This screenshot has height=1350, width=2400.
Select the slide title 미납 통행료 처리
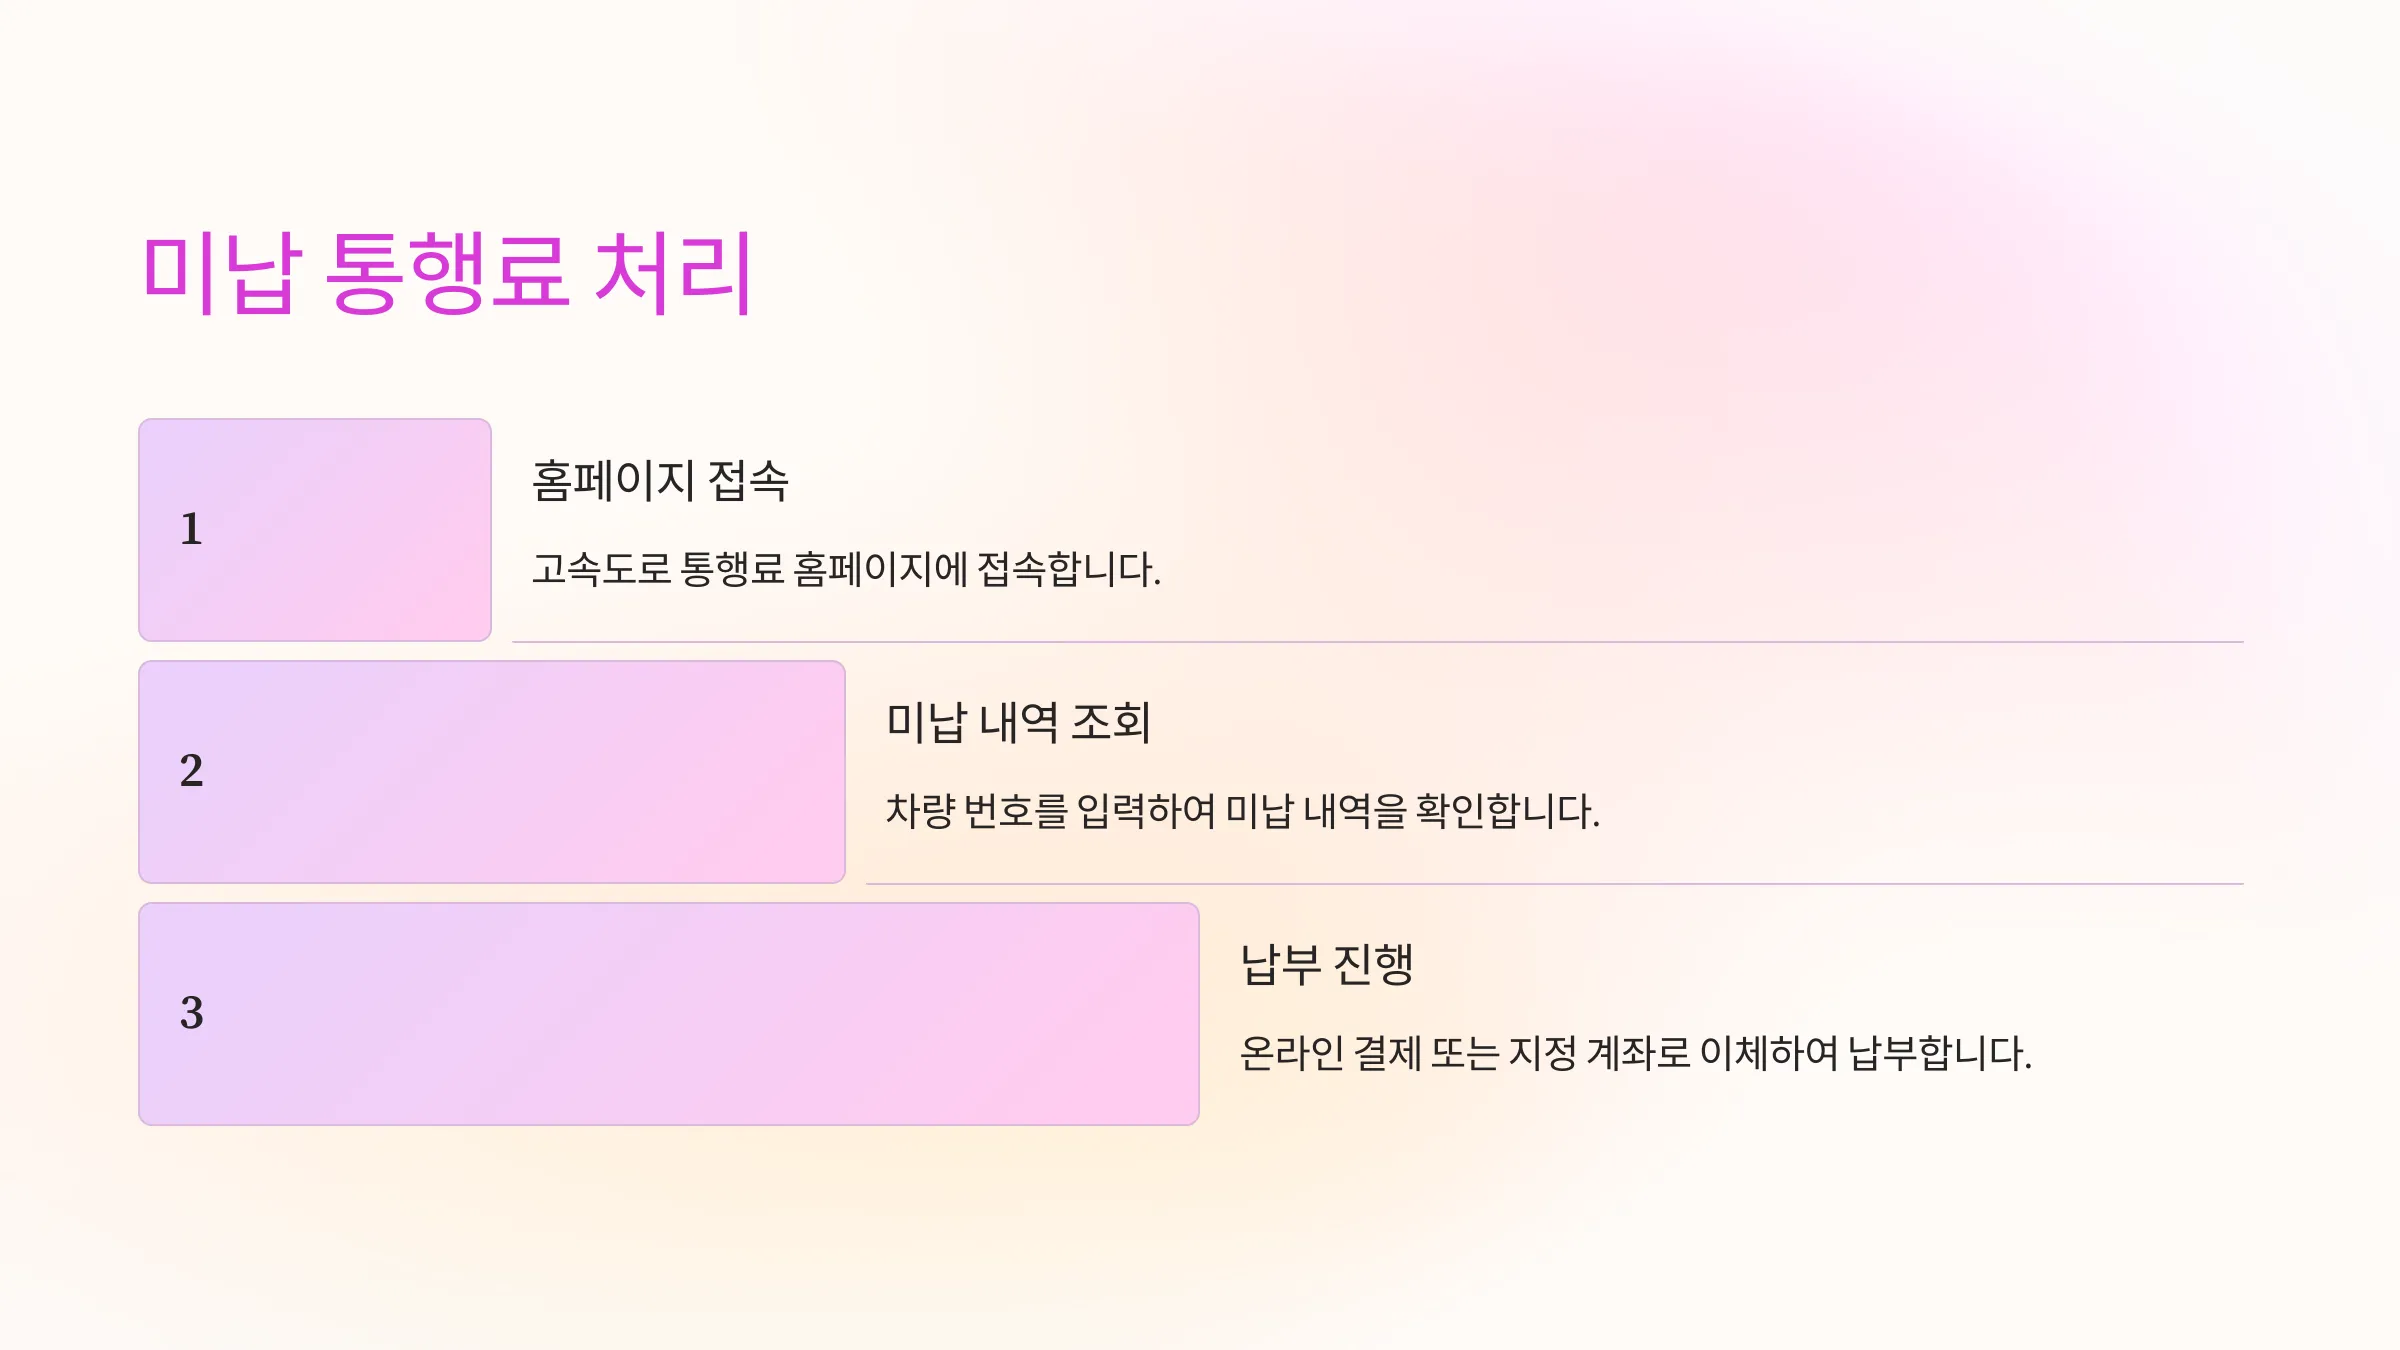tap(447, 272)
